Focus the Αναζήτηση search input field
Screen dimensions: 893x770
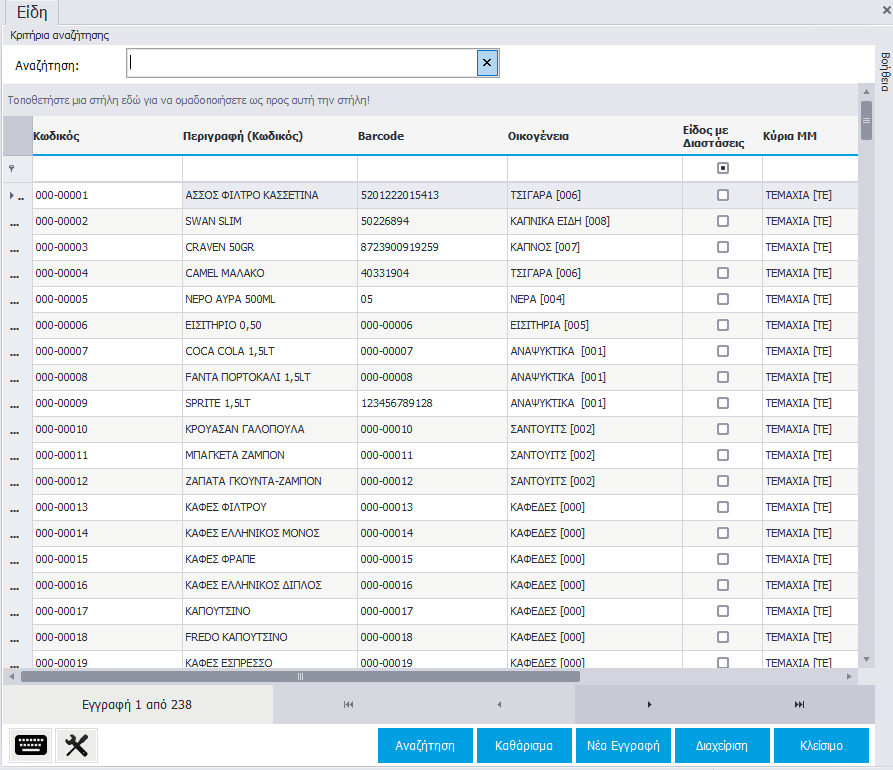[x=300, y=64]
